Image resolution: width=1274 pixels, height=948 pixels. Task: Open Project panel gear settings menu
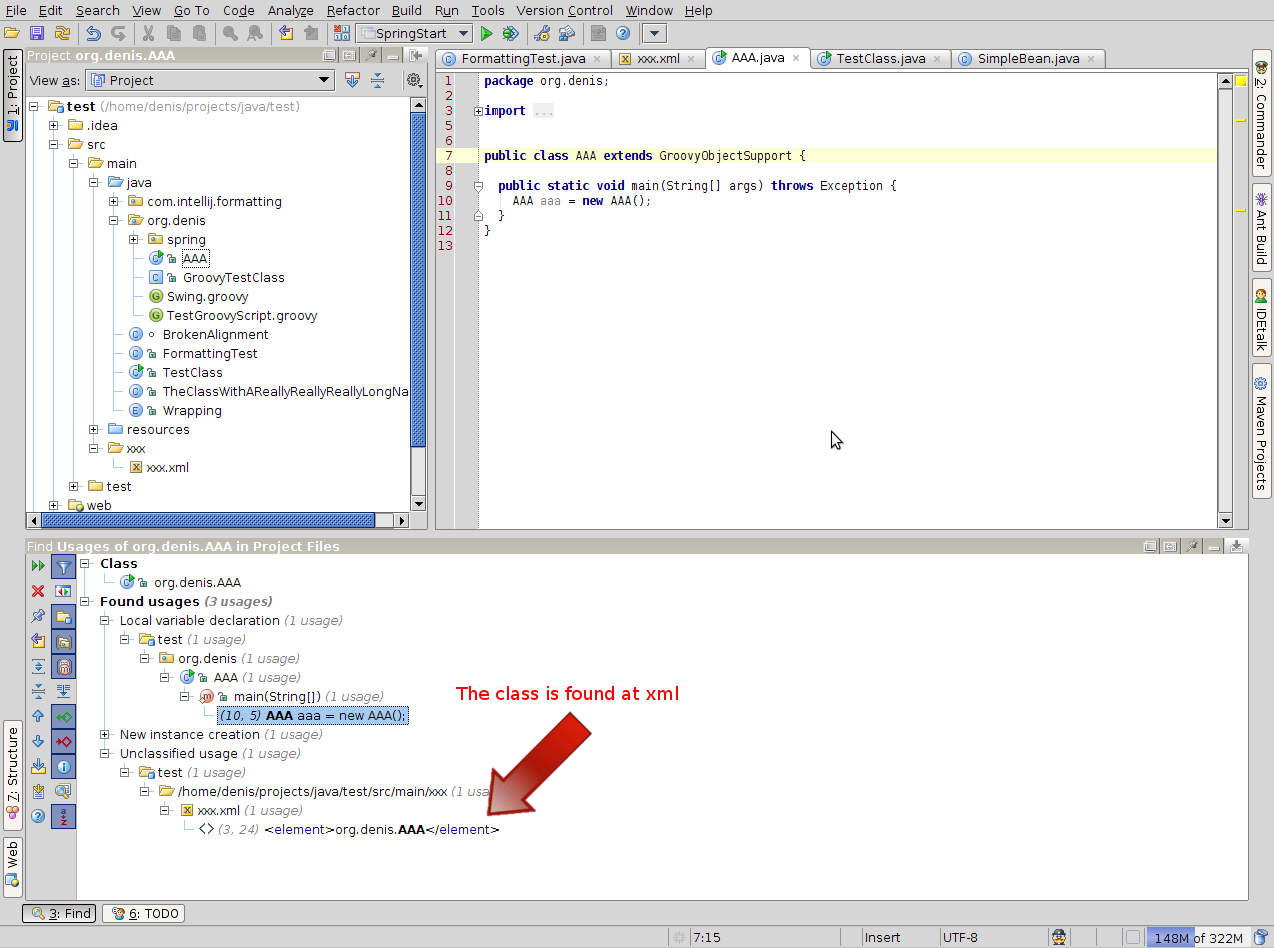point(413,80)
